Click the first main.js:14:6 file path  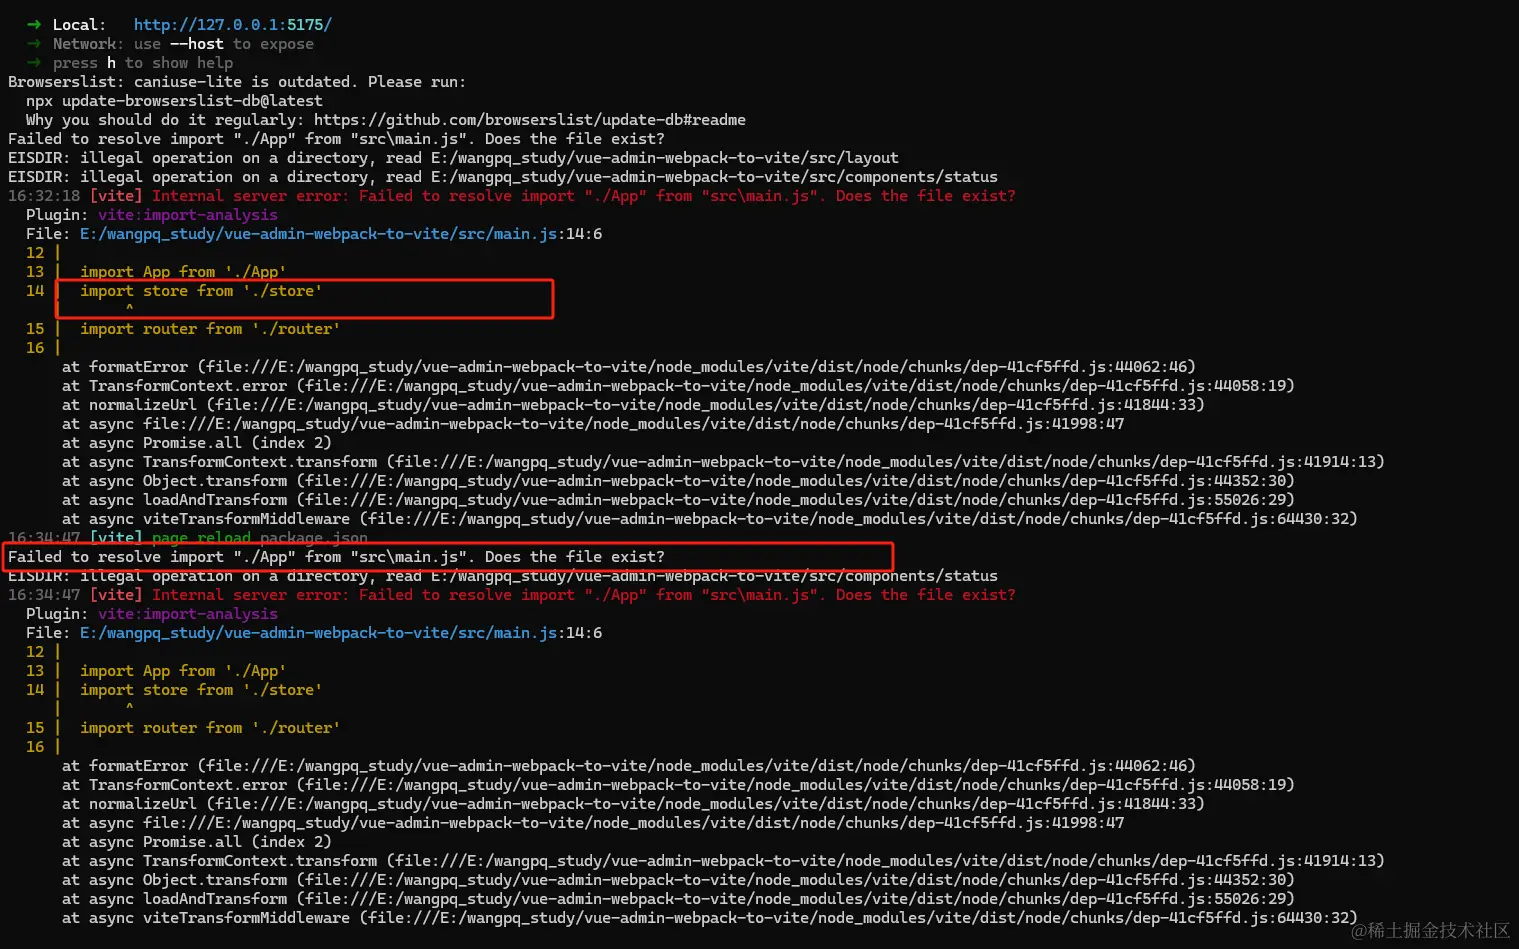[341, 234]
